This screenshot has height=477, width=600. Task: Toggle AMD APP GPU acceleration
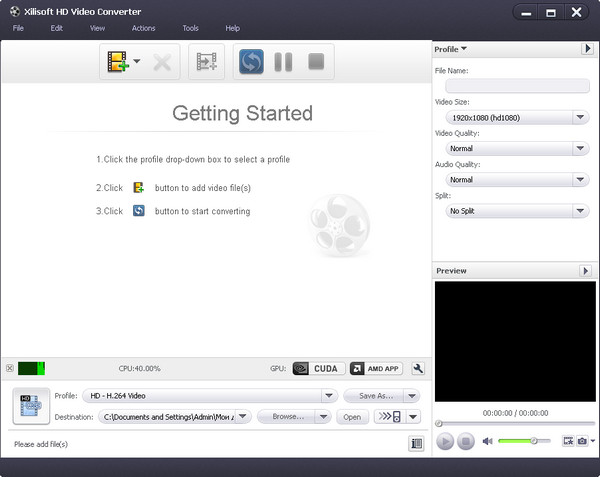pyautogui.click(x=377, y=368)
